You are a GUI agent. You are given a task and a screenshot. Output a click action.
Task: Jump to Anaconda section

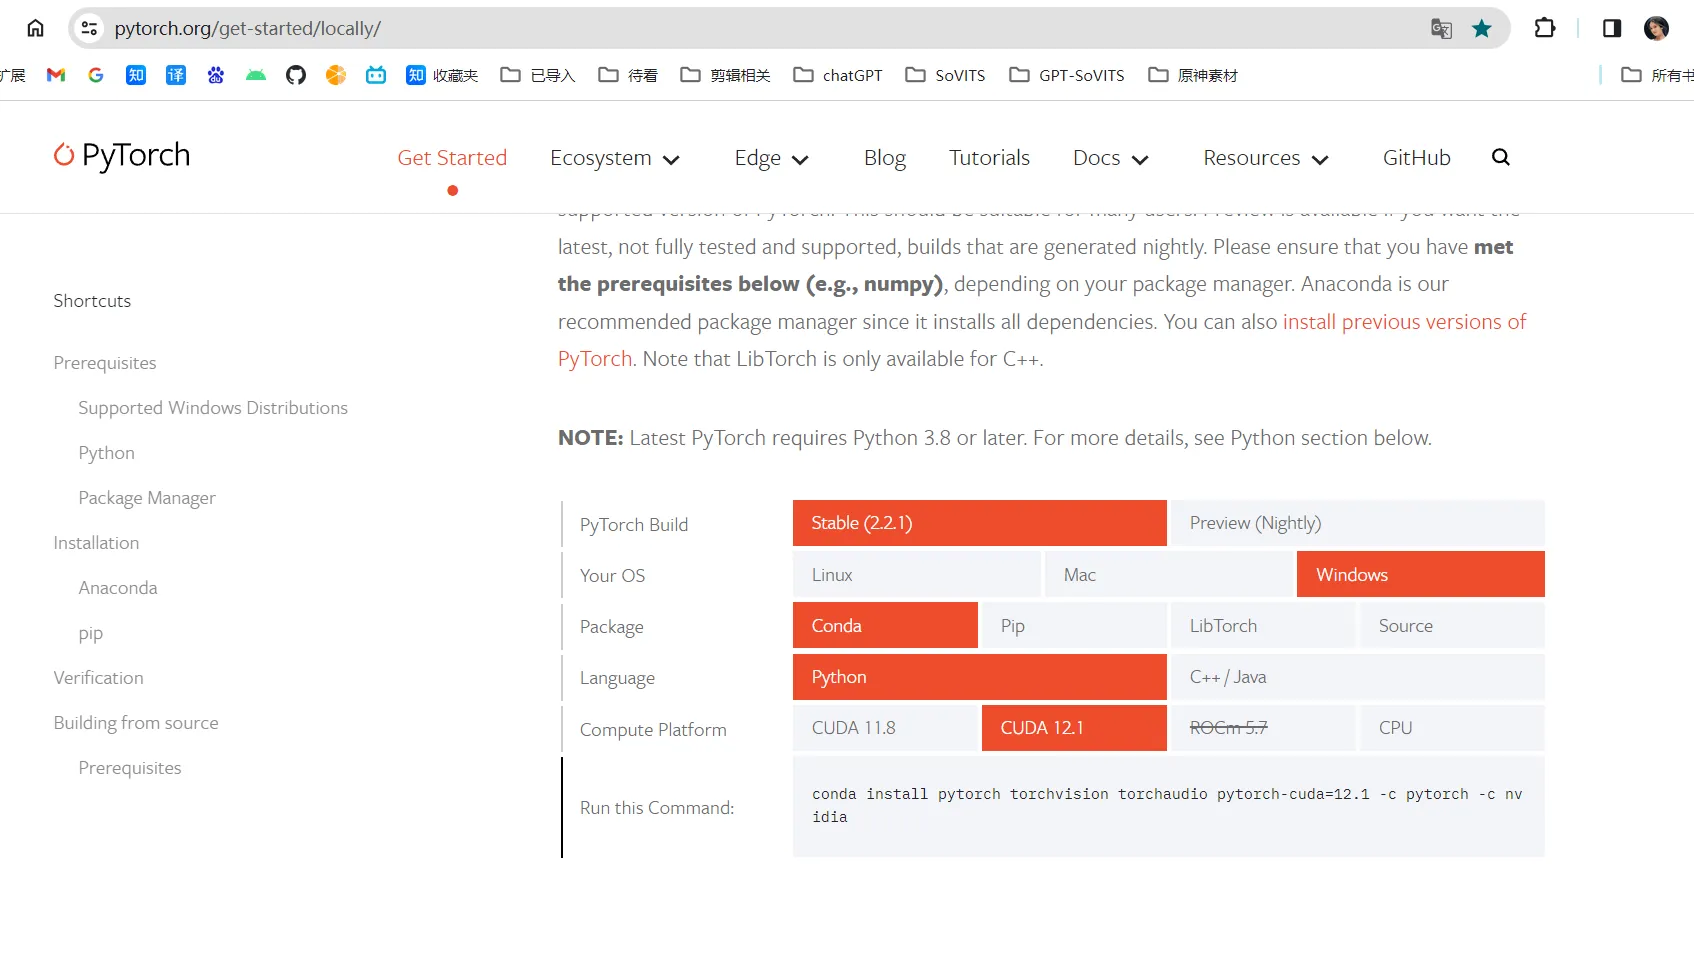tap(118, 588)
